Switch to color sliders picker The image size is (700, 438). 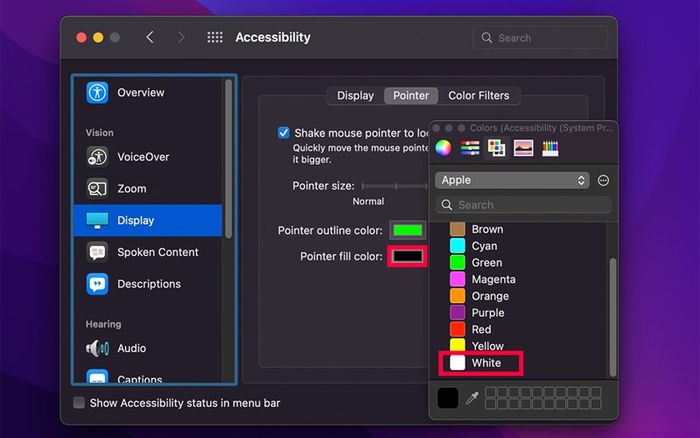[469, 148]
